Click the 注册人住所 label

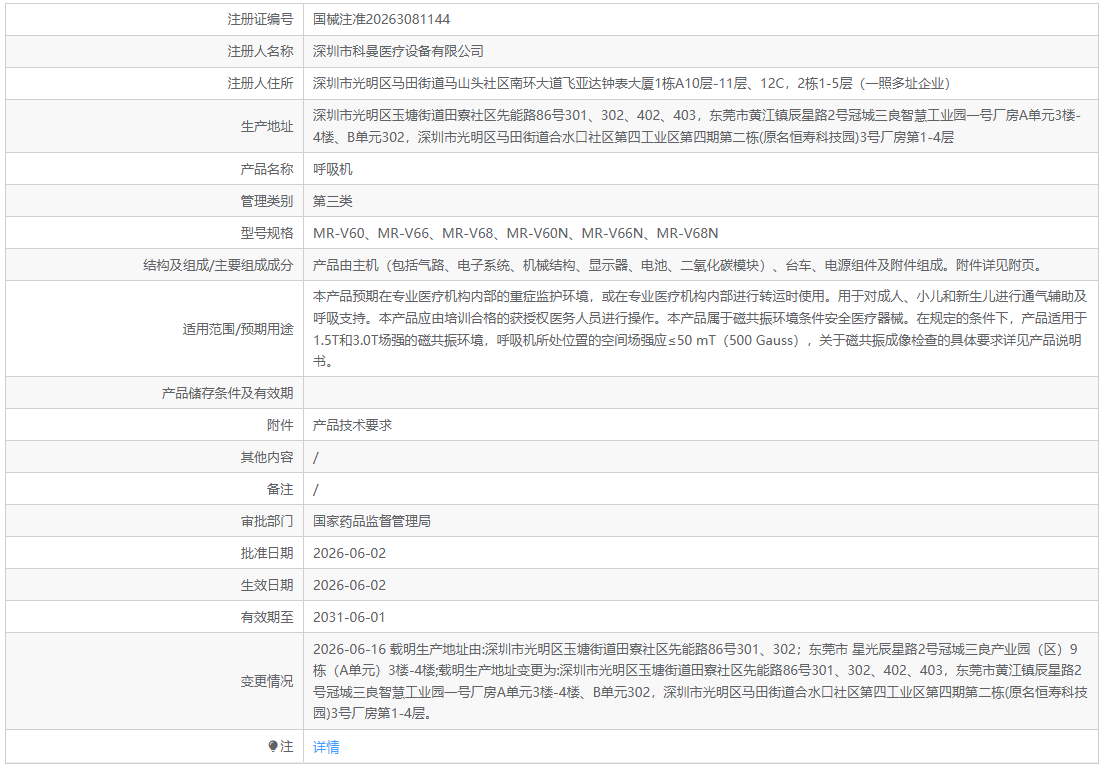tap(260, 83)
